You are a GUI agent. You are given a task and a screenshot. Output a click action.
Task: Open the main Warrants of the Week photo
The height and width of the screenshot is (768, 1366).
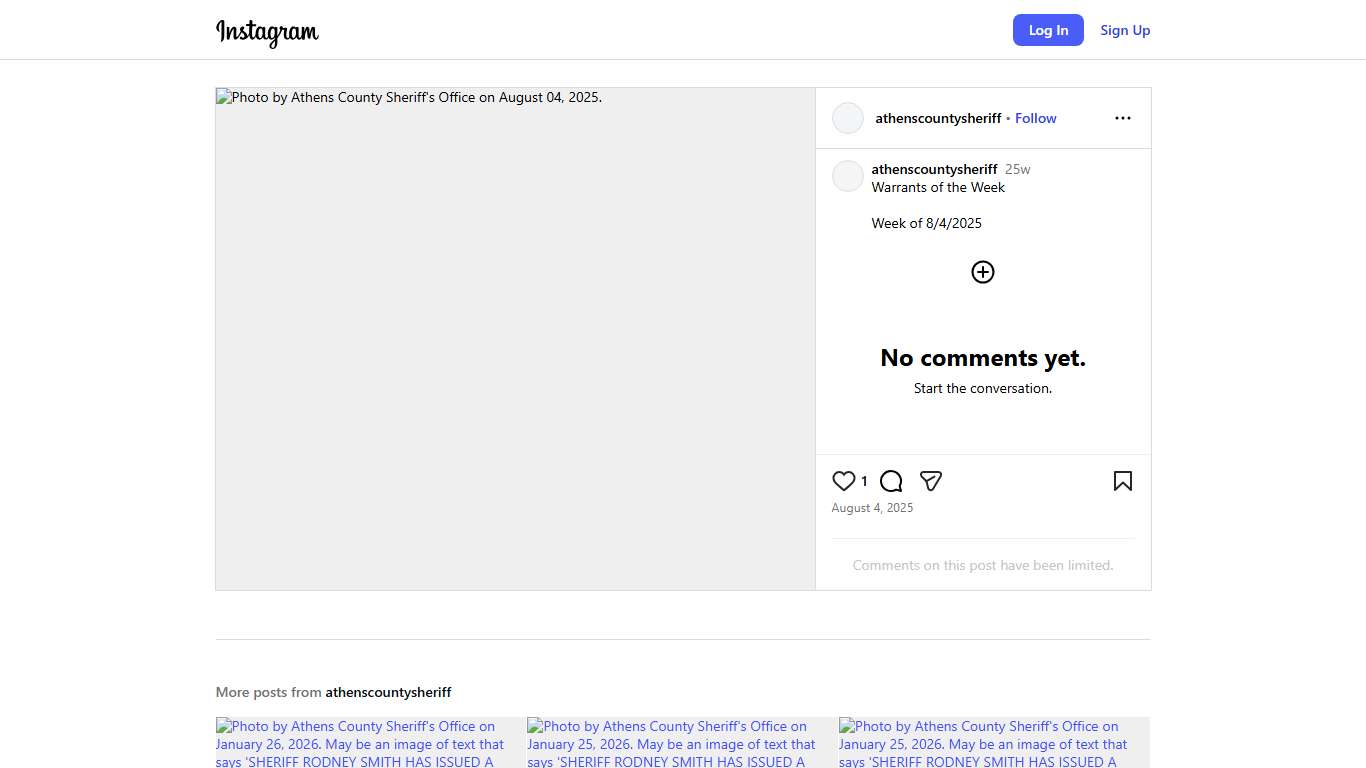tap(515, 339)
